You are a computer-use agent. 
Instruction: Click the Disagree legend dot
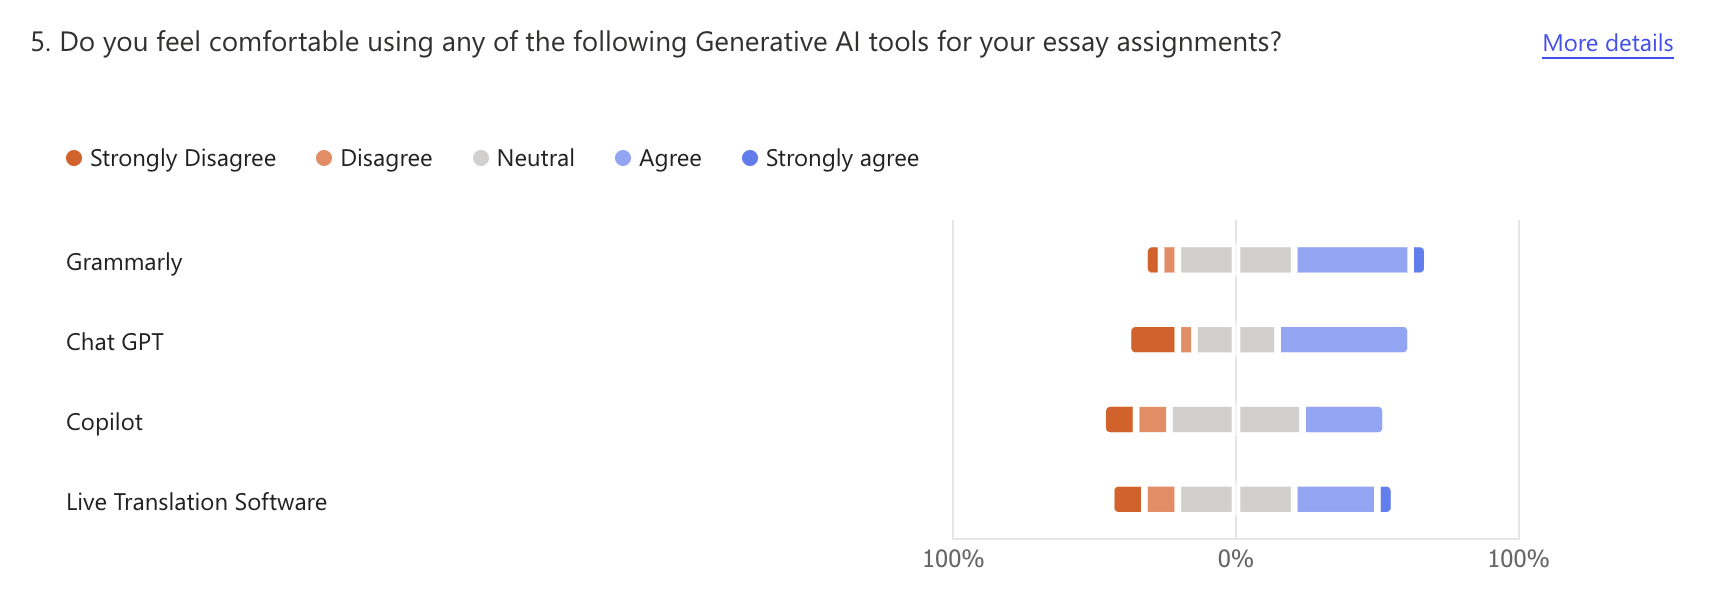point(324,158)
